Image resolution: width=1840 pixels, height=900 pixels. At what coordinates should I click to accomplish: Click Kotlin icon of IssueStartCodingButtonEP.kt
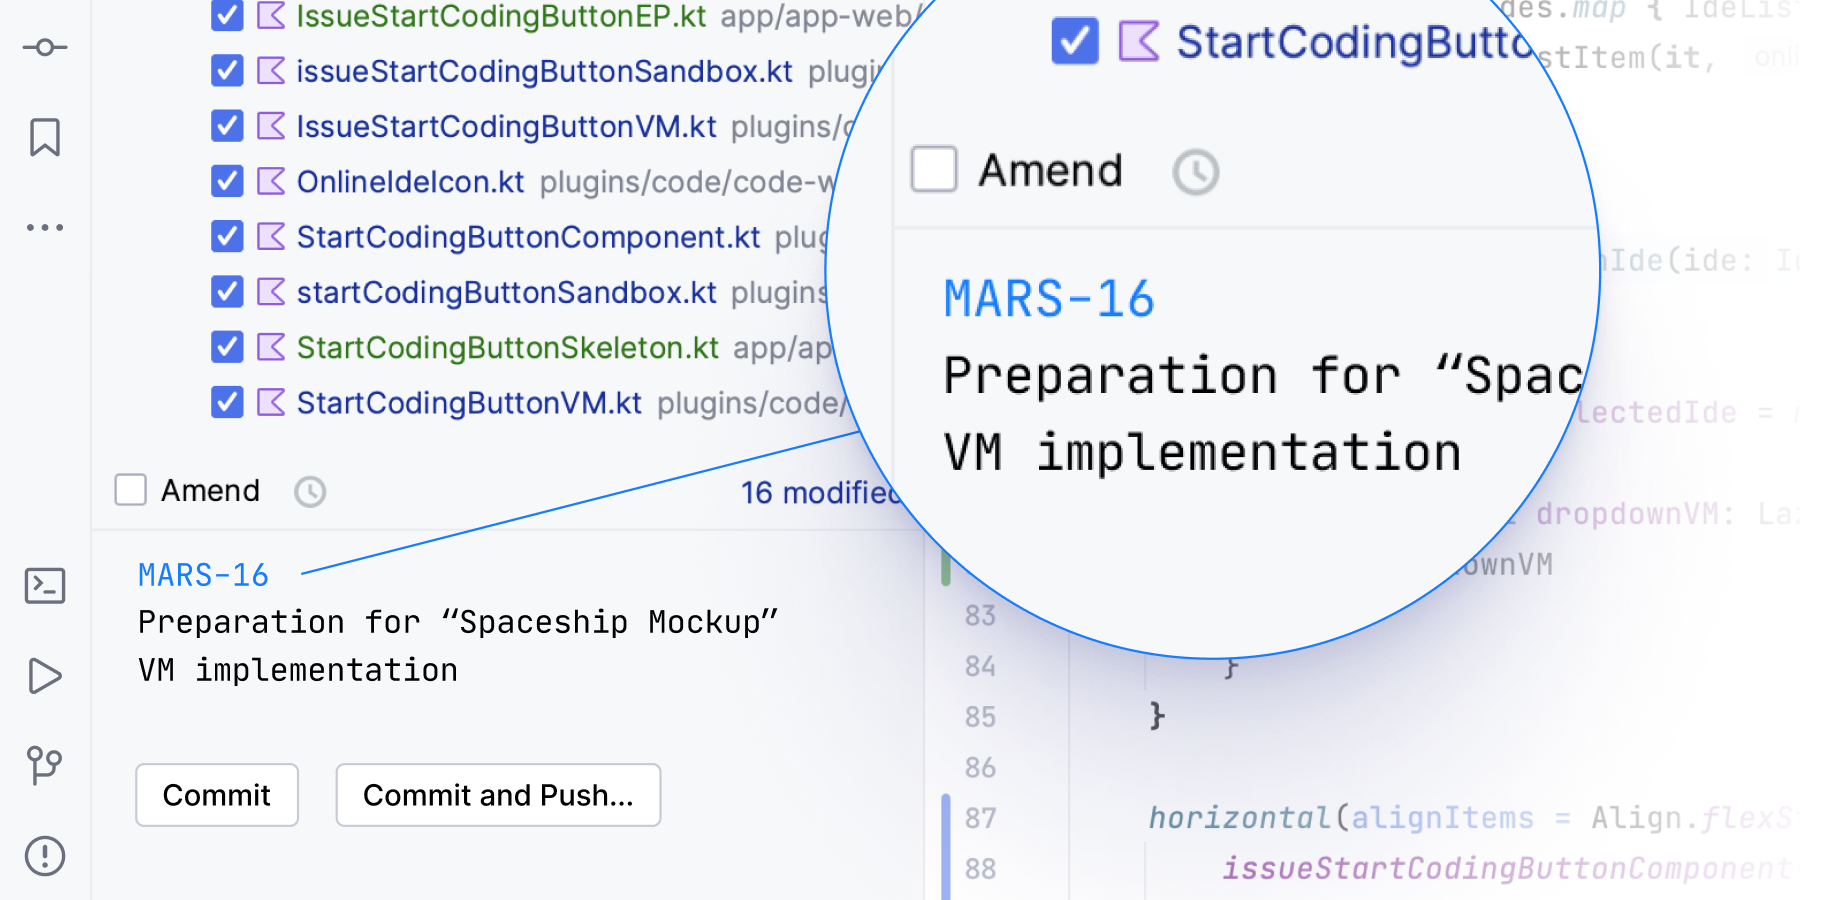coord(271,16)
